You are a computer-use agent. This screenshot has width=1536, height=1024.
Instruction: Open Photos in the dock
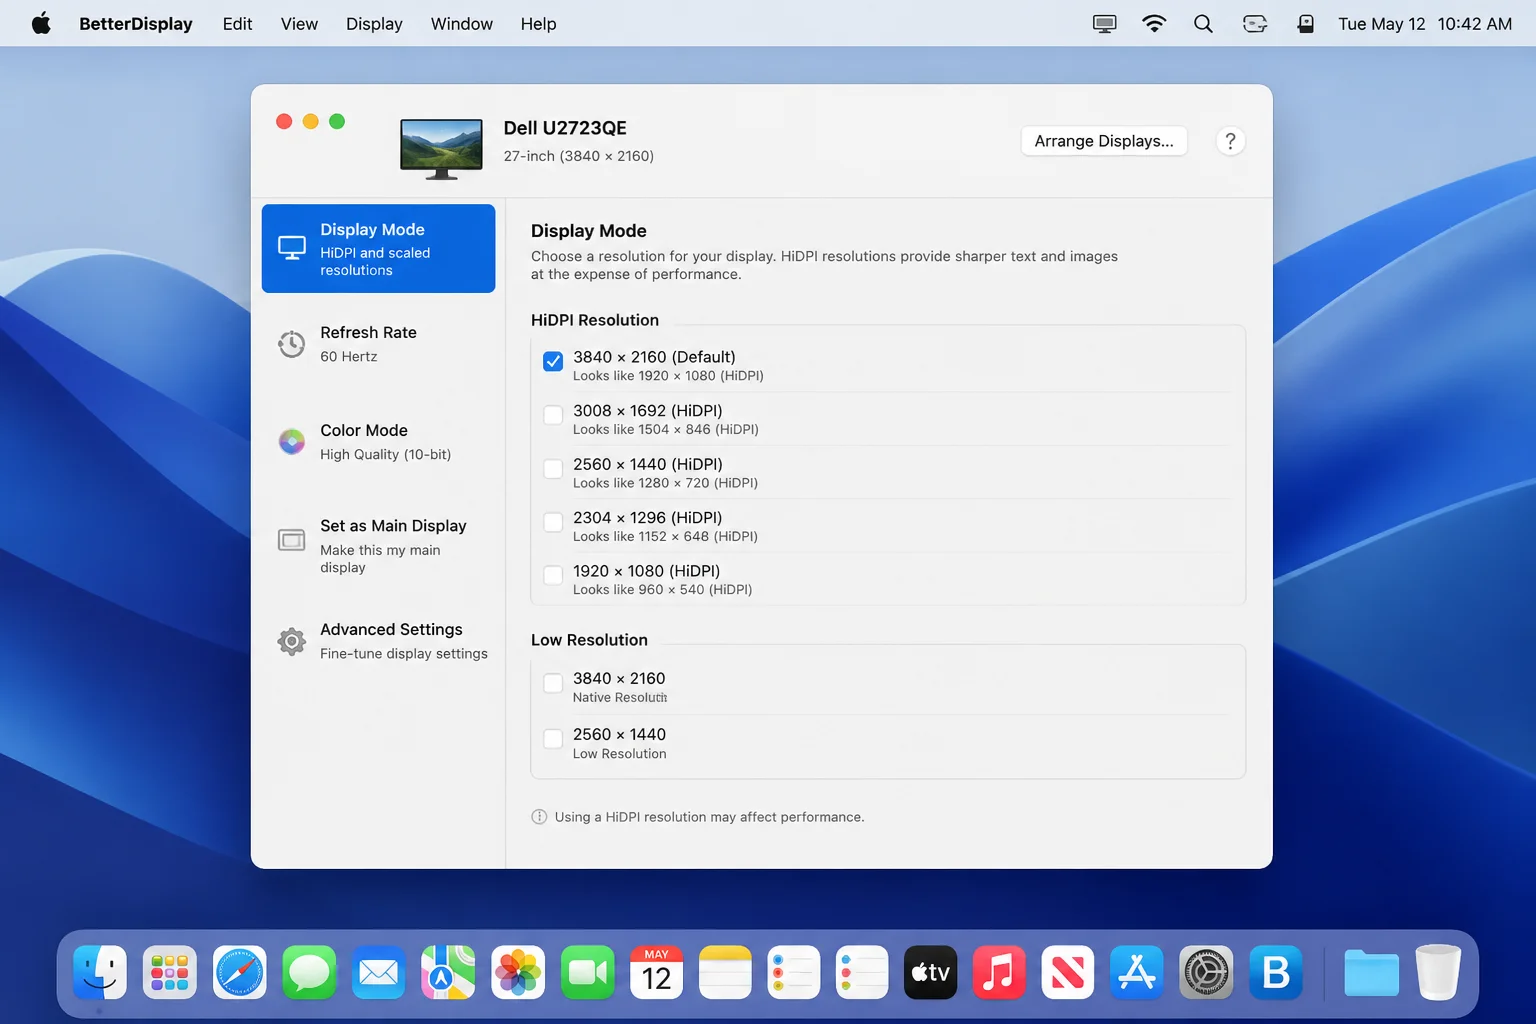point(518,972)
